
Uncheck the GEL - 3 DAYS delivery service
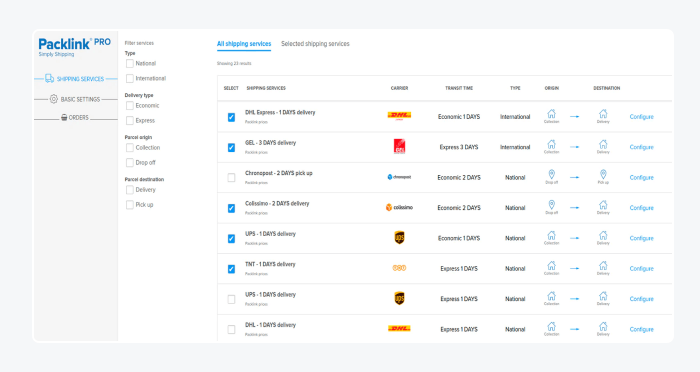coord(231,147)
